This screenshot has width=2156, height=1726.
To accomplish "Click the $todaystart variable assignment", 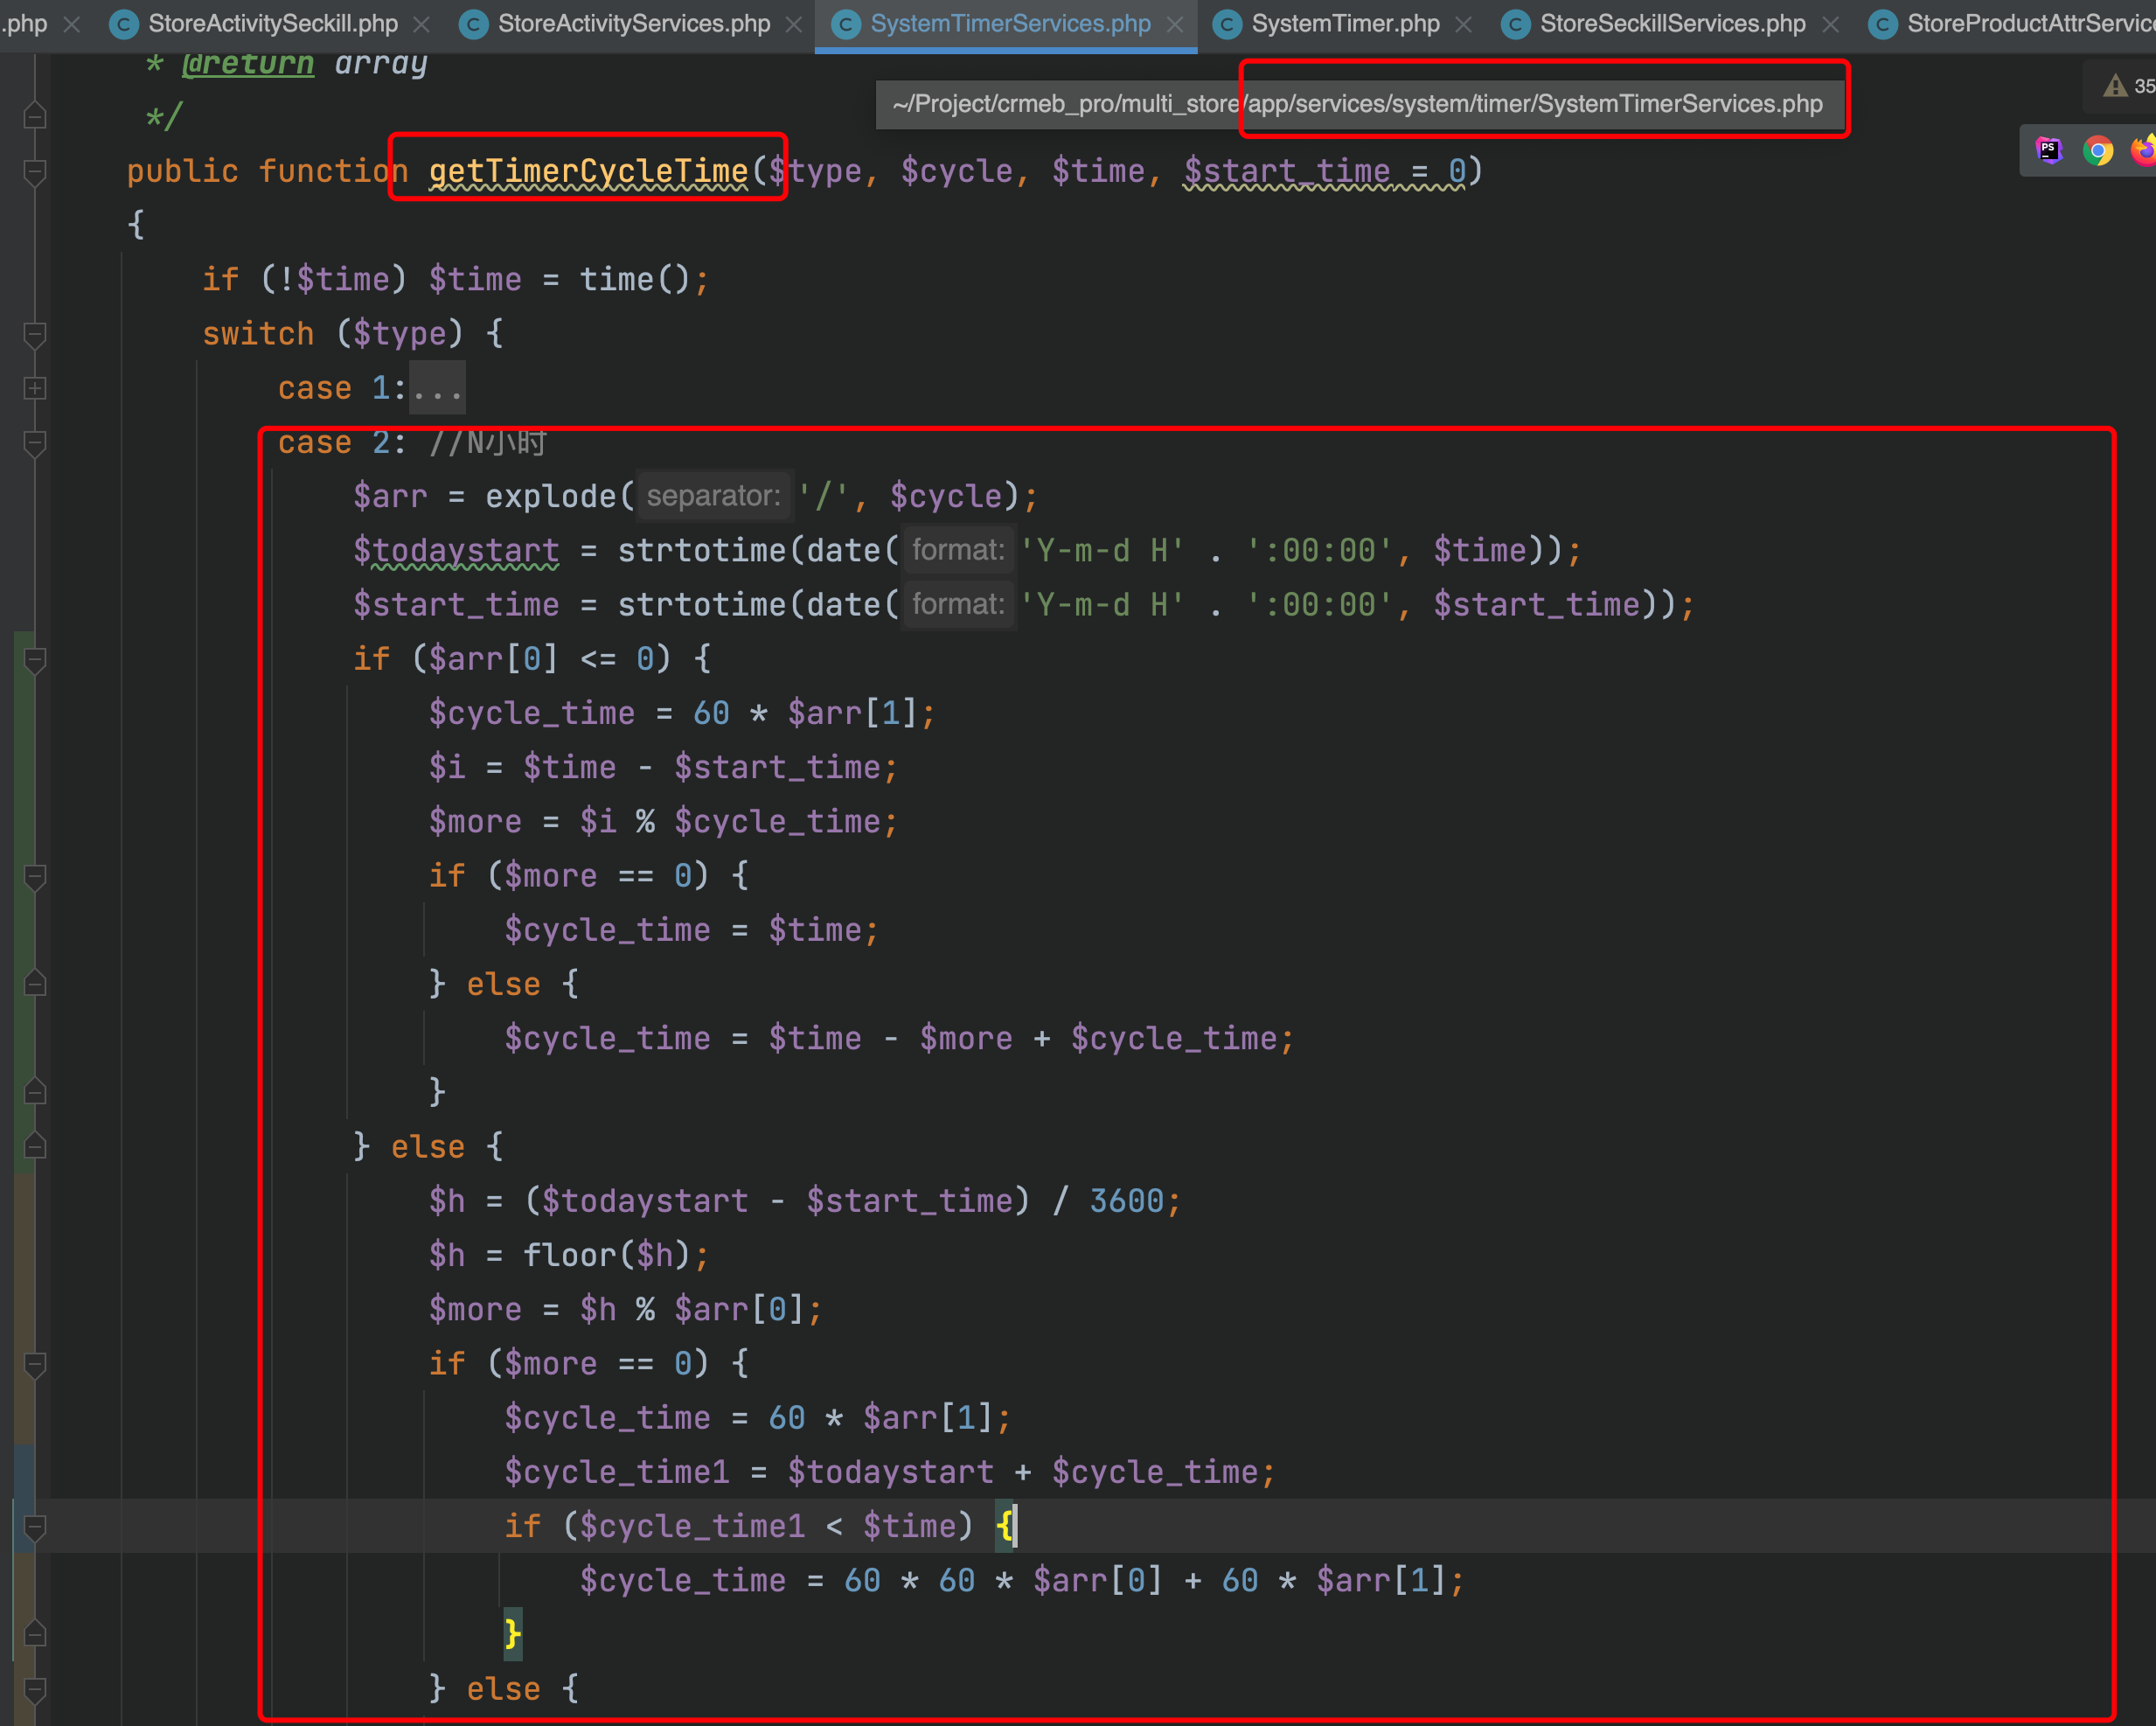I will click(456, 550).
